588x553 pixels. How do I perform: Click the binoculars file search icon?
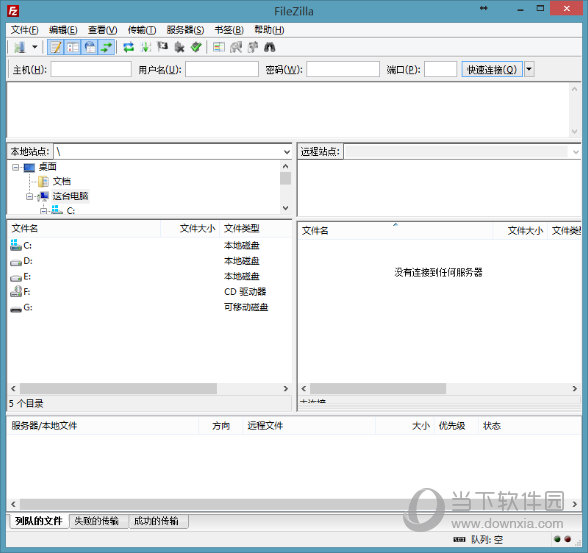click(x=270, y=47)
